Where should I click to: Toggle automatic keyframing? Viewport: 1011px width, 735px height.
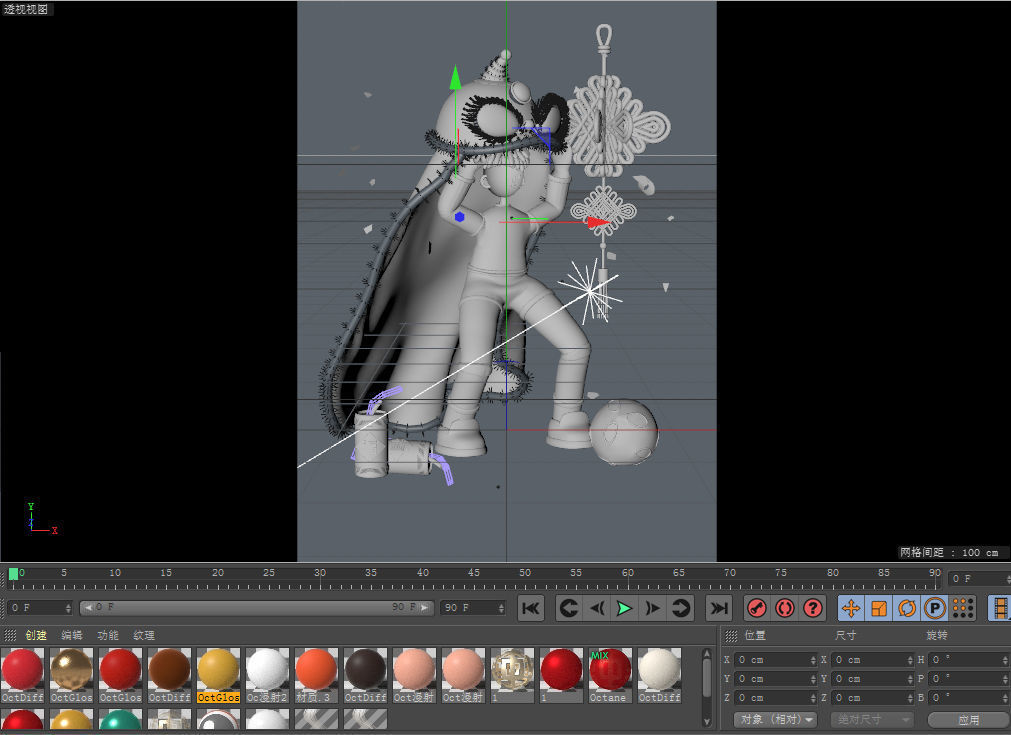785,608
